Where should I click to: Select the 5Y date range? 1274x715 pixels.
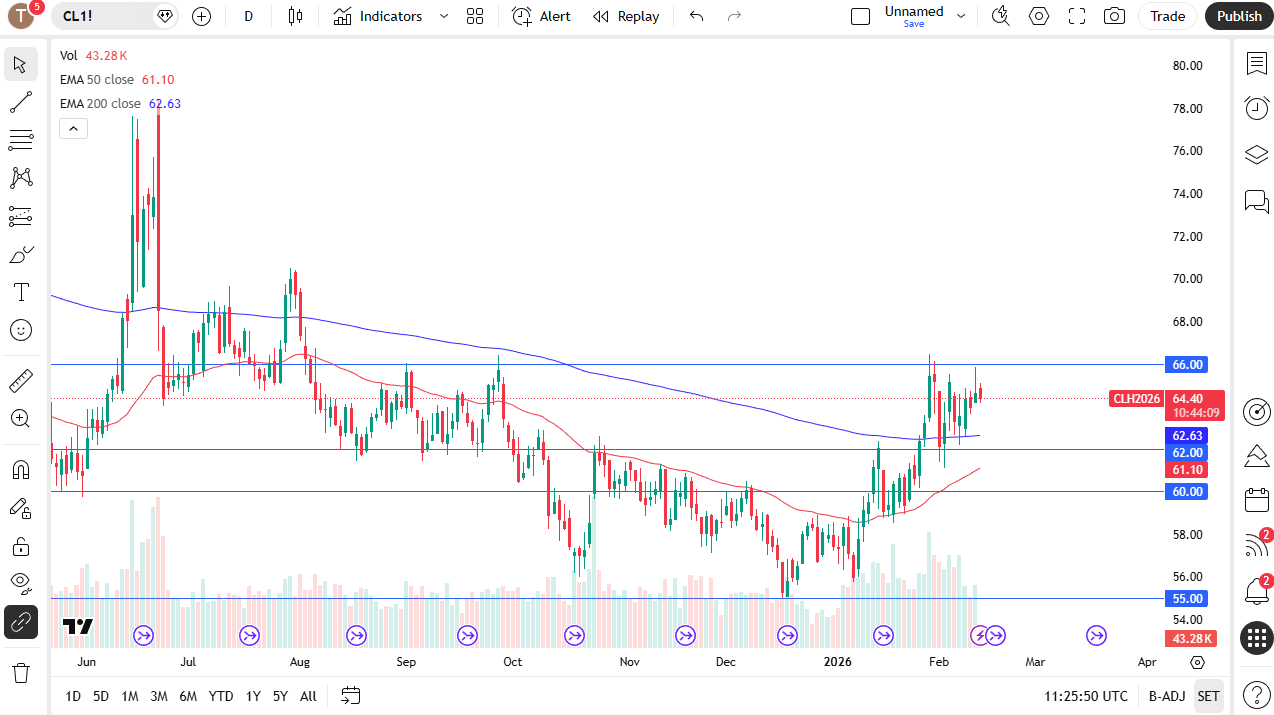click(x=280, y=696)
